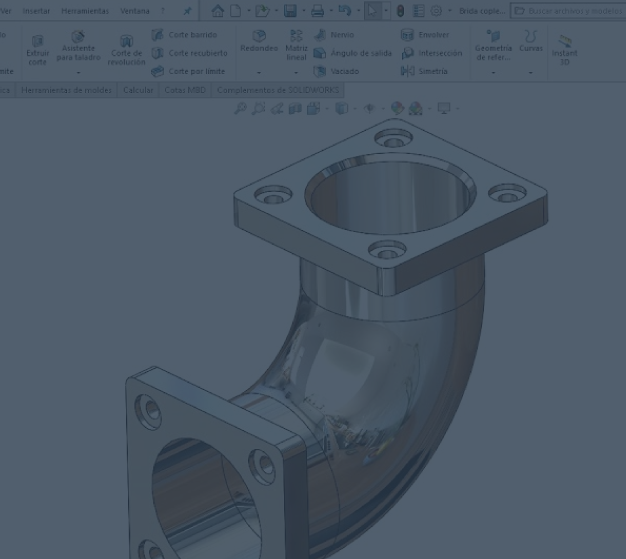Viewport: 626px width, 559px height.
Task: Expand the dropdown under Redondeo
Action: (259, 73)
